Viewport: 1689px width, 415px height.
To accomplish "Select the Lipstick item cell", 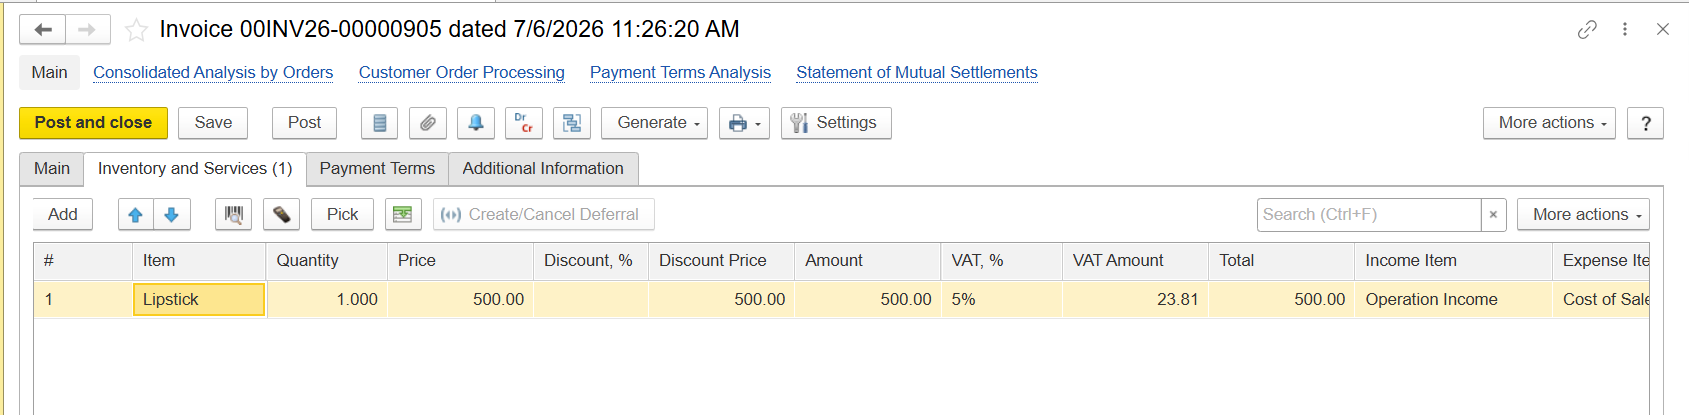I will point(199,300).
